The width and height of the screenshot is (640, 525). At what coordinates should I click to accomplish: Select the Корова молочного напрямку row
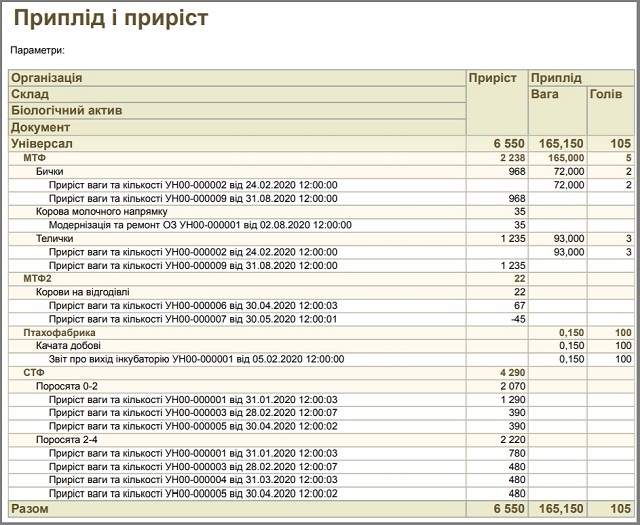pyautogui.click(x=322, y=212)
